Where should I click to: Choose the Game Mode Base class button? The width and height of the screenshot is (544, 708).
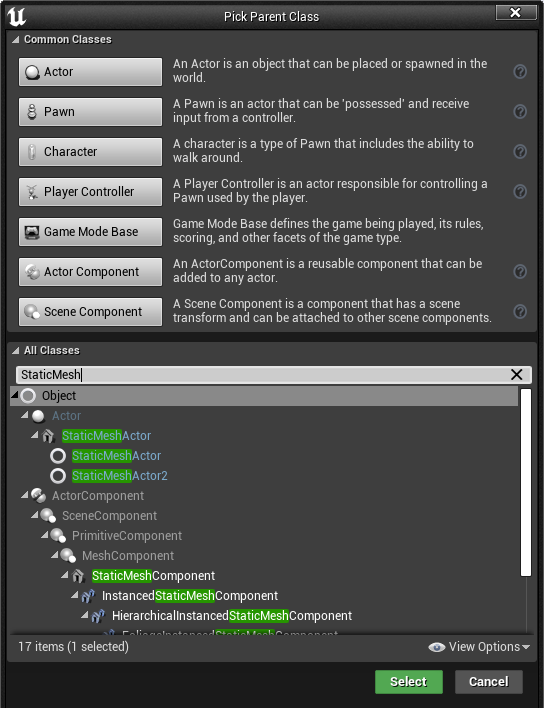click(90, 232)
